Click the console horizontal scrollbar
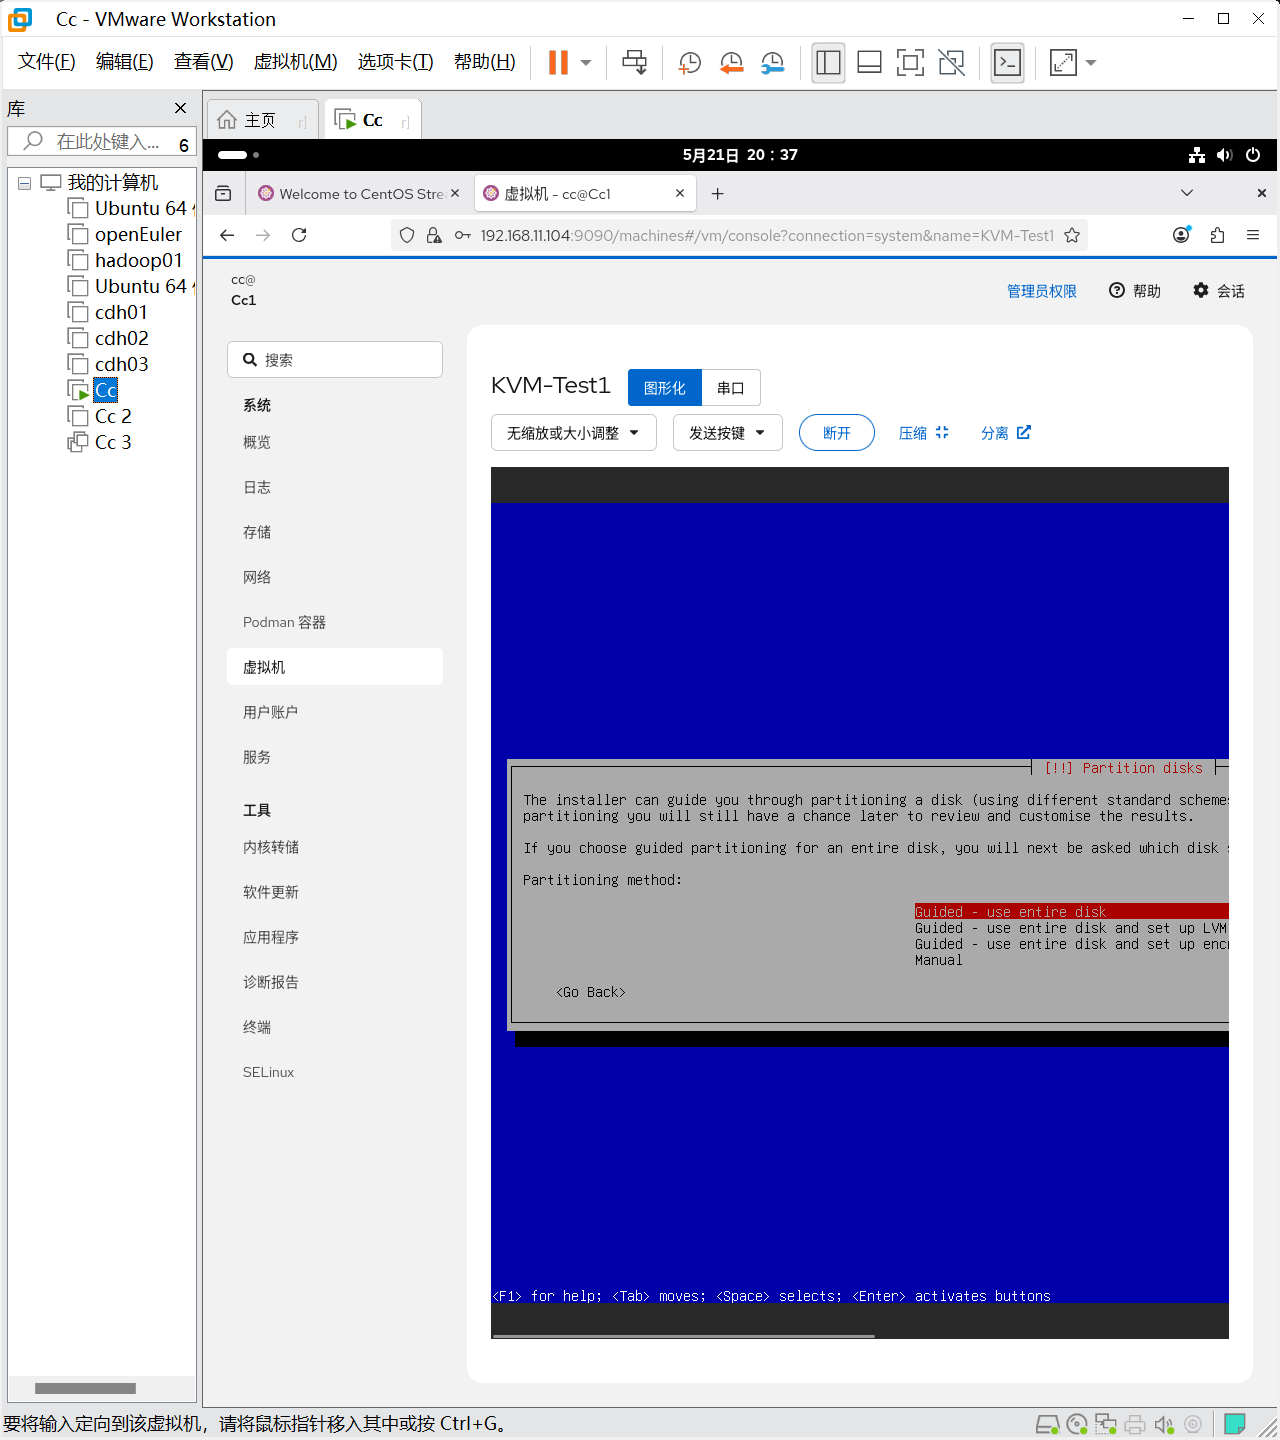Screen dimensions: 1280x1440 point(684,1336)
